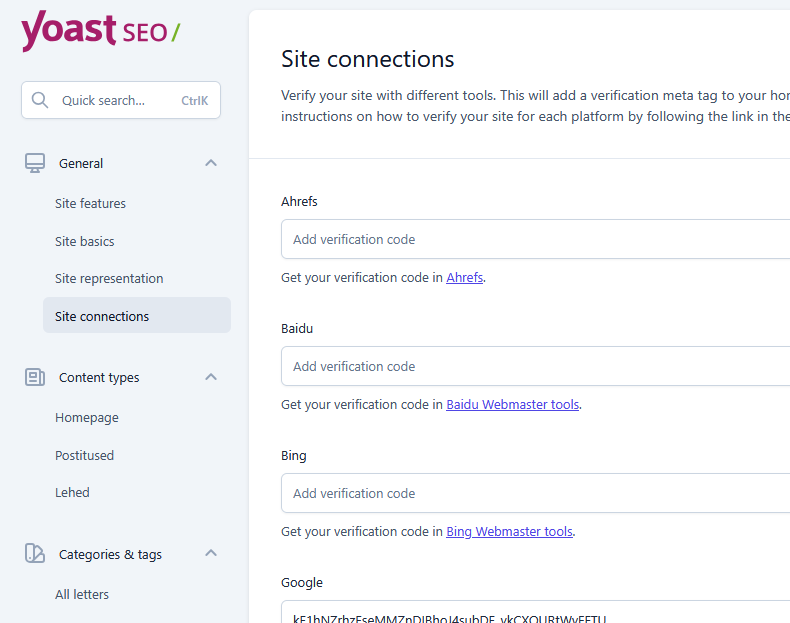
Task: Collapse the Content types section chevron
Action: 211,377
